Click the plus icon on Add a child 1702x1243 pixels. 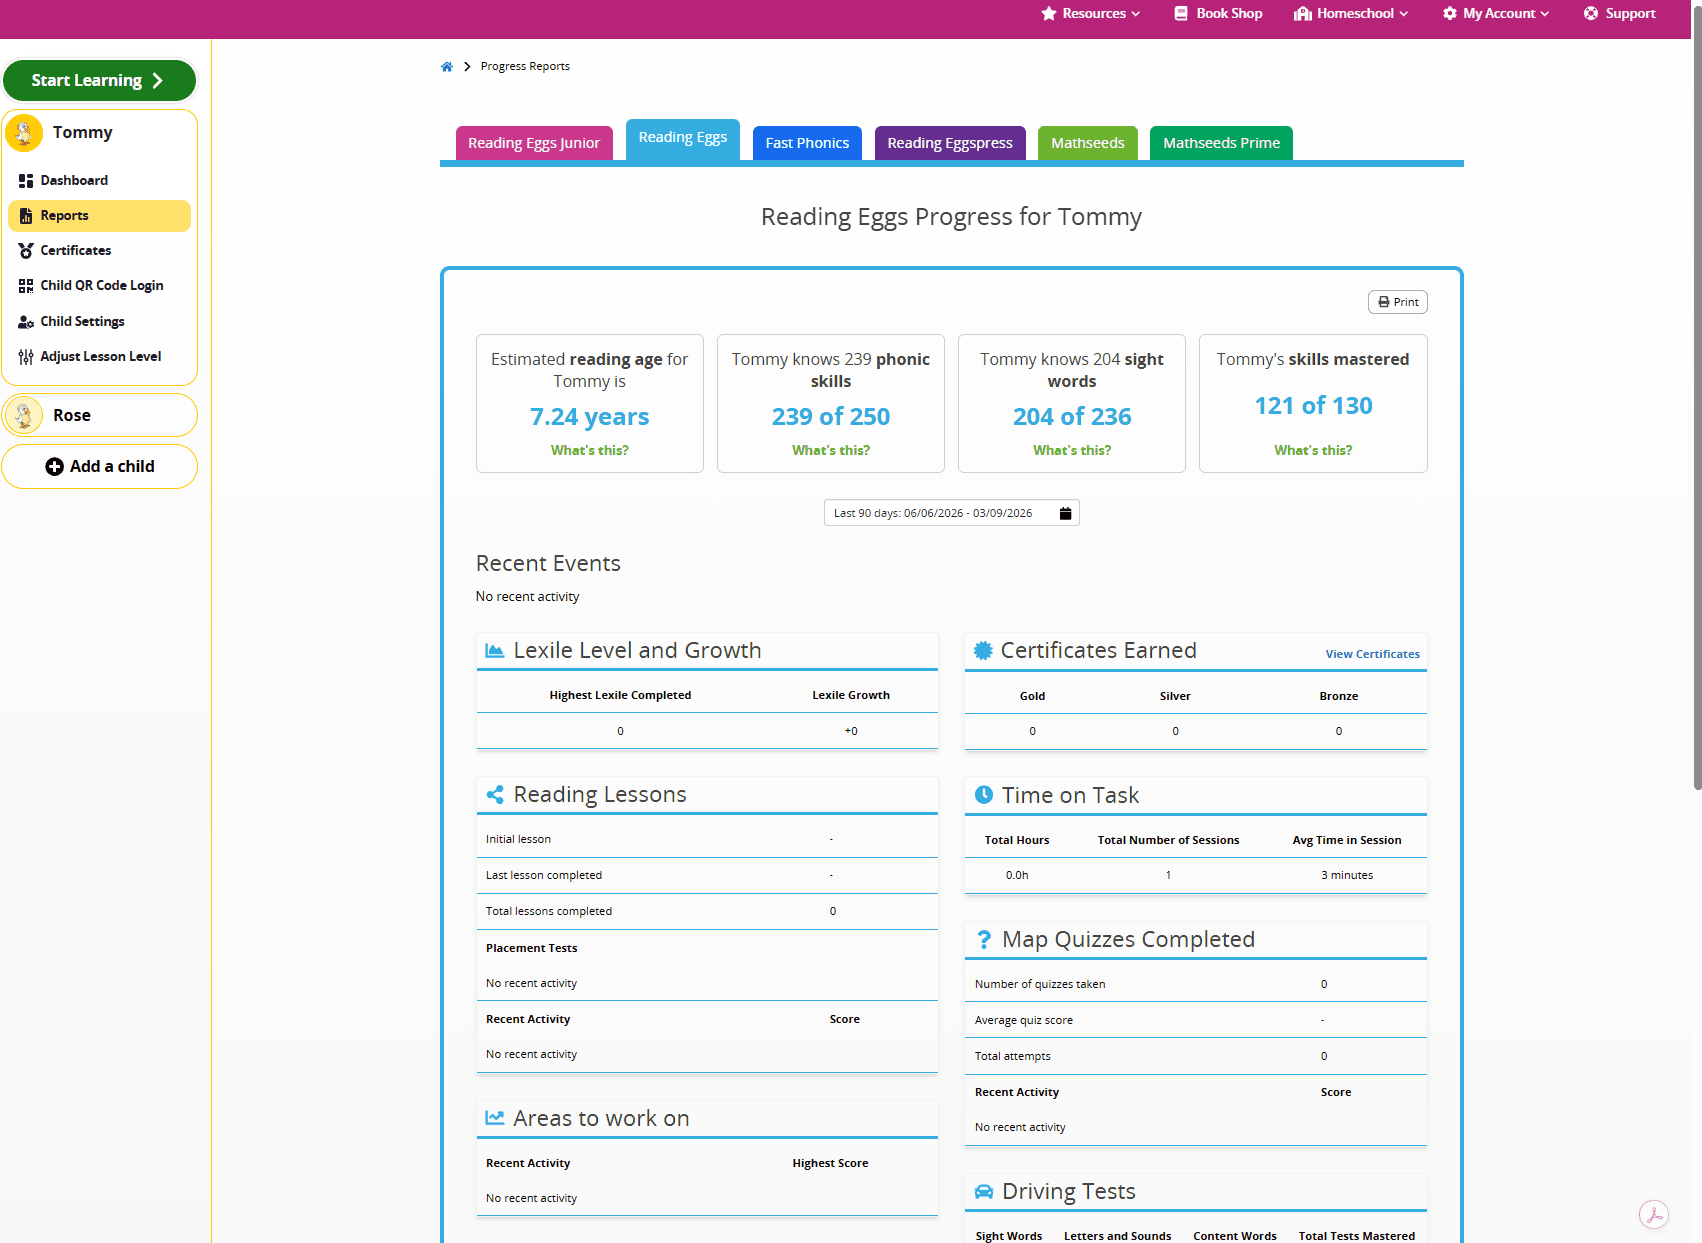tap(55, 467)
